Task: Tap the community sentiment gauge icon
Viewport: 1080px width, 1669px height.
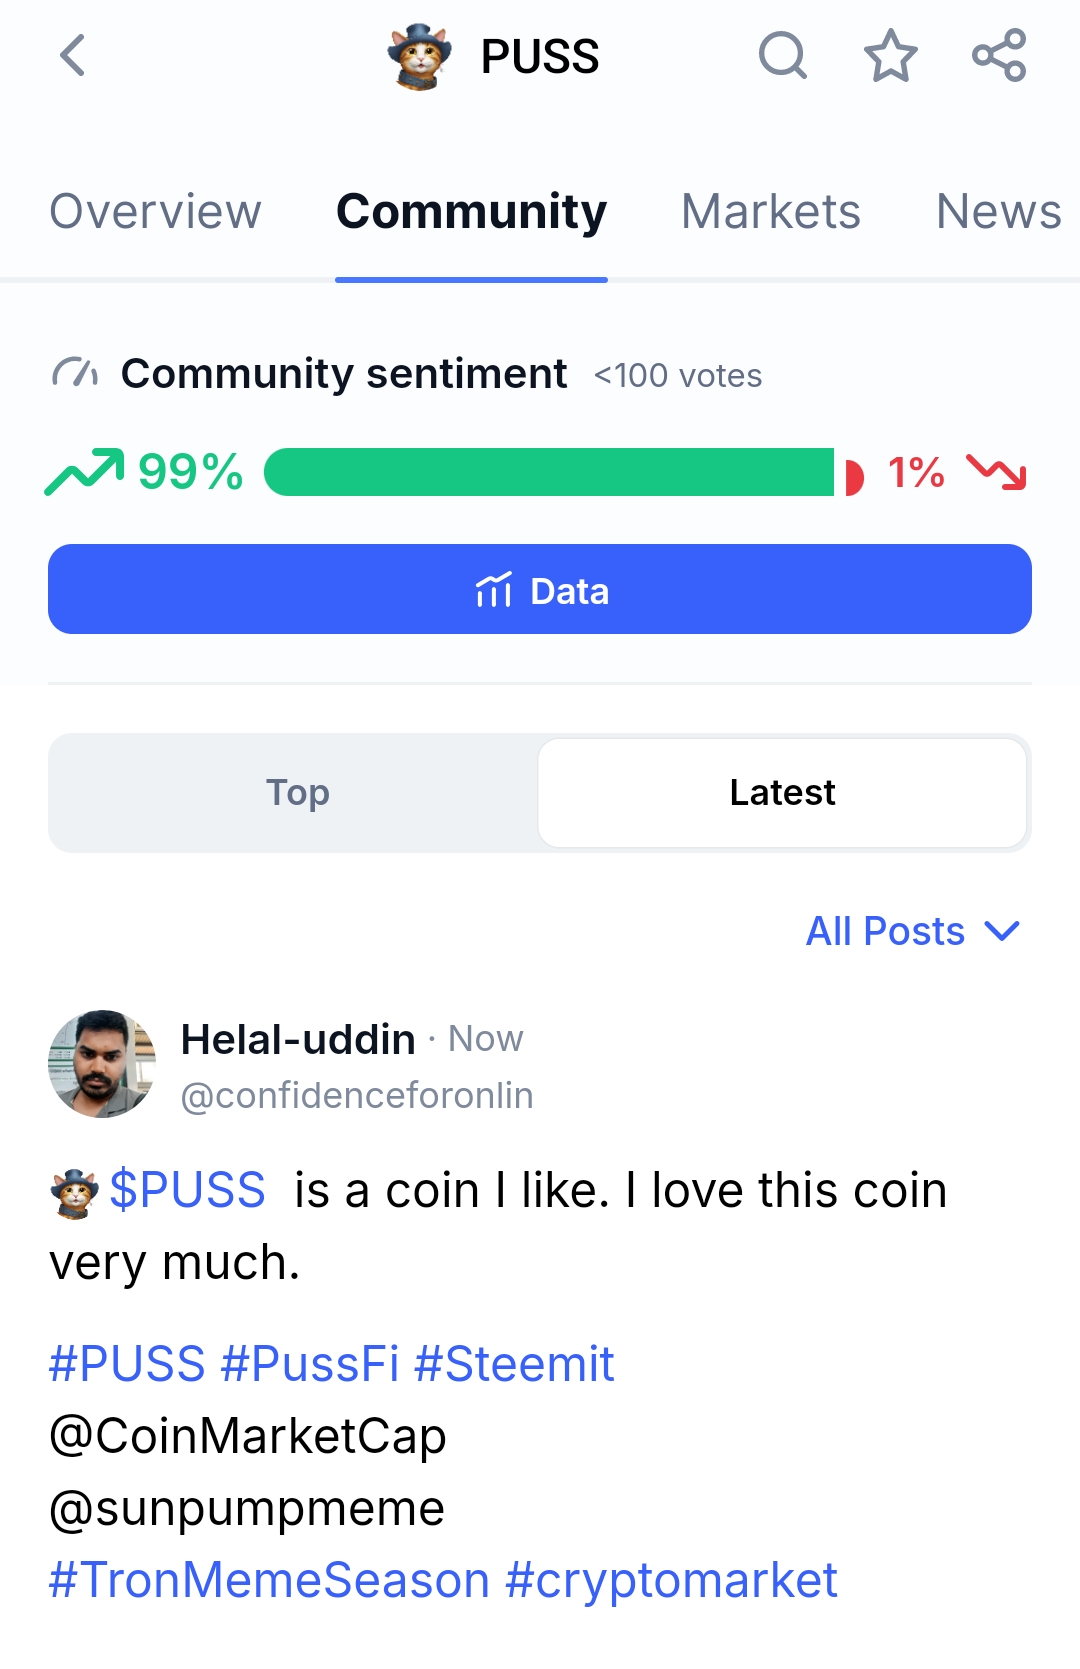Action: 75,374
